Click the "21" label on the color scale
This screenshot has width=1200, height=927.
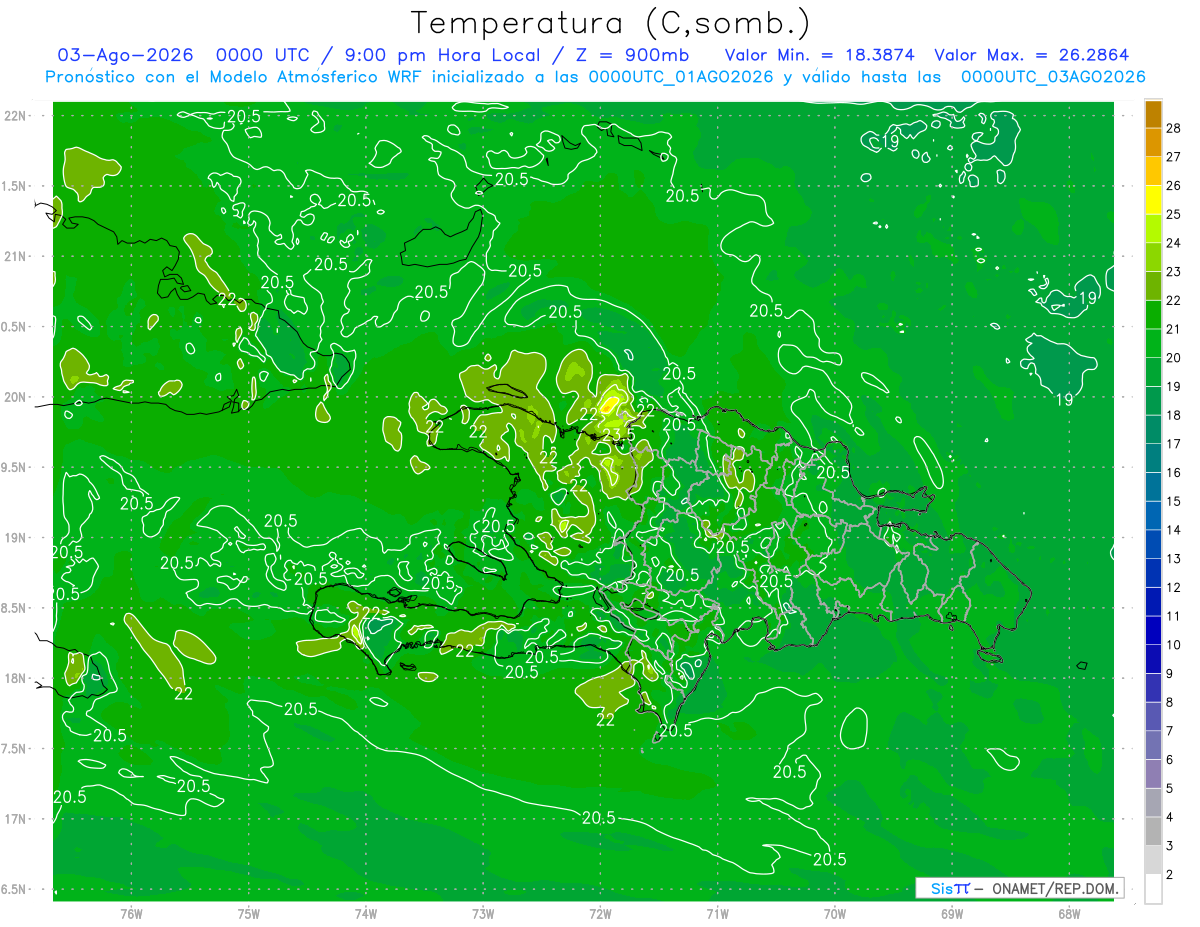[1174, 329]
